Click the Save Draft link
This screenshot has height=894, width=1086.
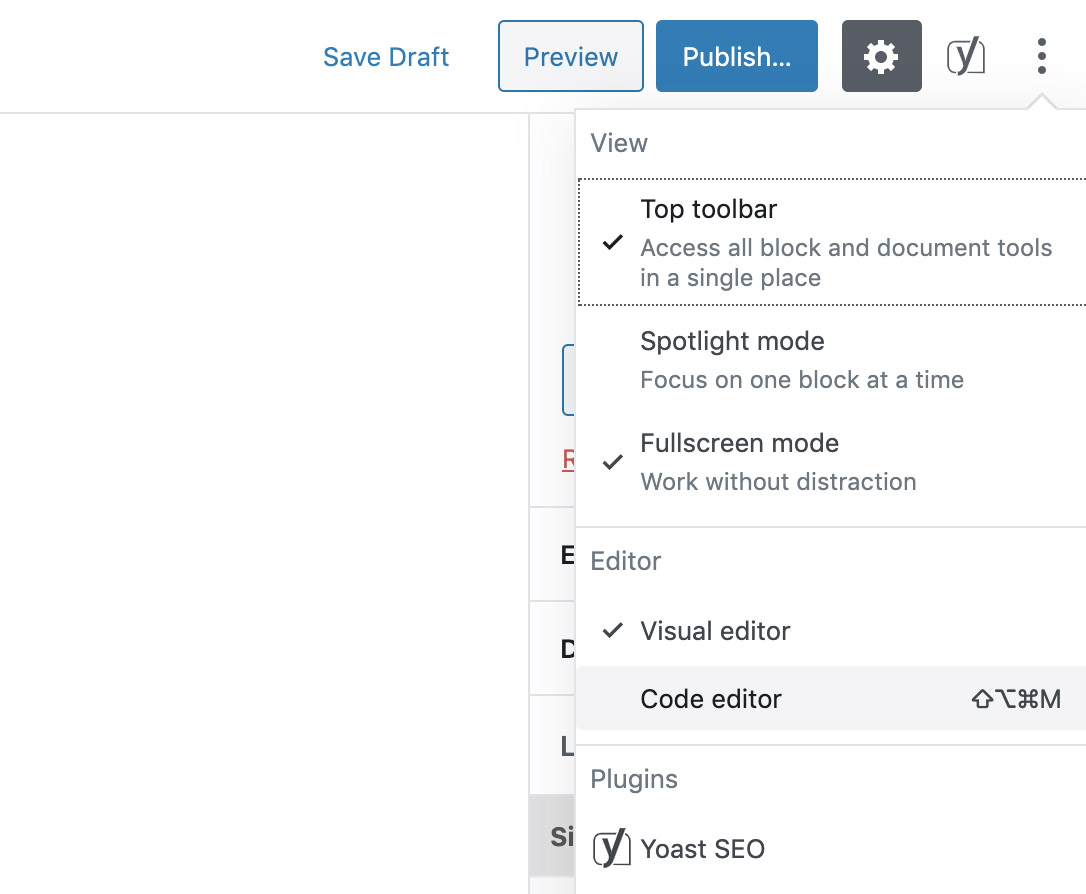pyautogui.click(x=386, y=57)
